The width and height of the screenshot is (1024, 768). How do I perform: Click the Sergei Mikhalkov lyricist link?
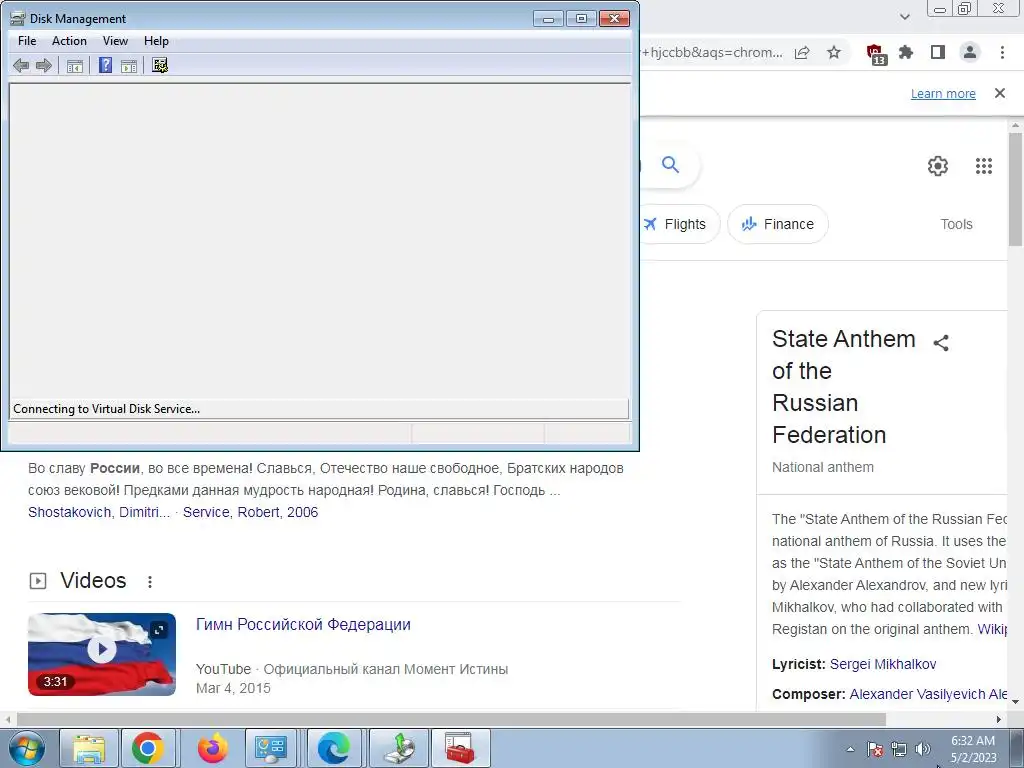click(883, 664)
